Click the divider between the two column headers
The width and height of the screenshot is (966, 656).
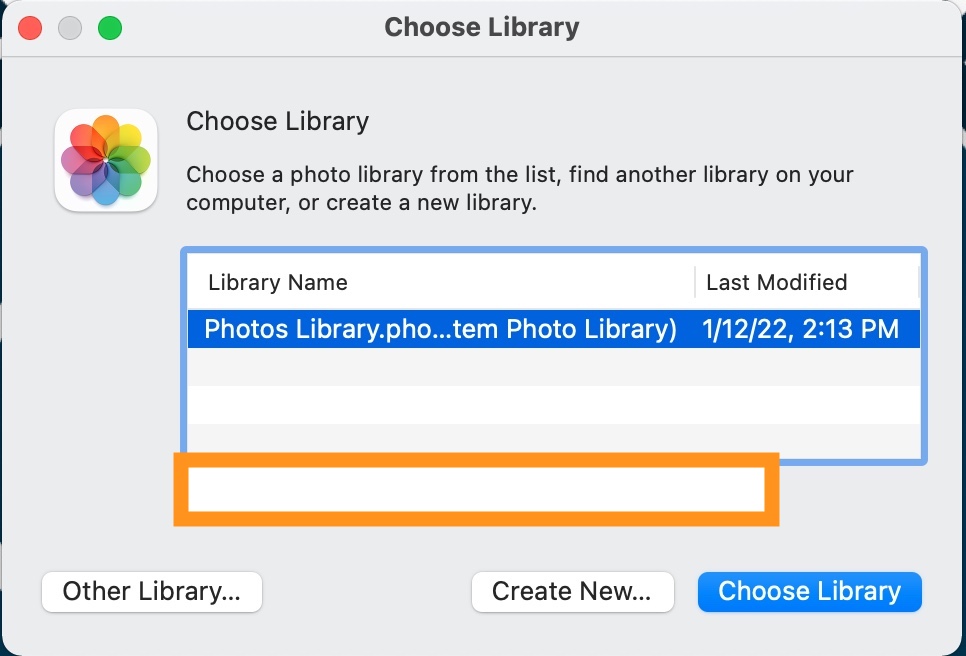[695, 282]
